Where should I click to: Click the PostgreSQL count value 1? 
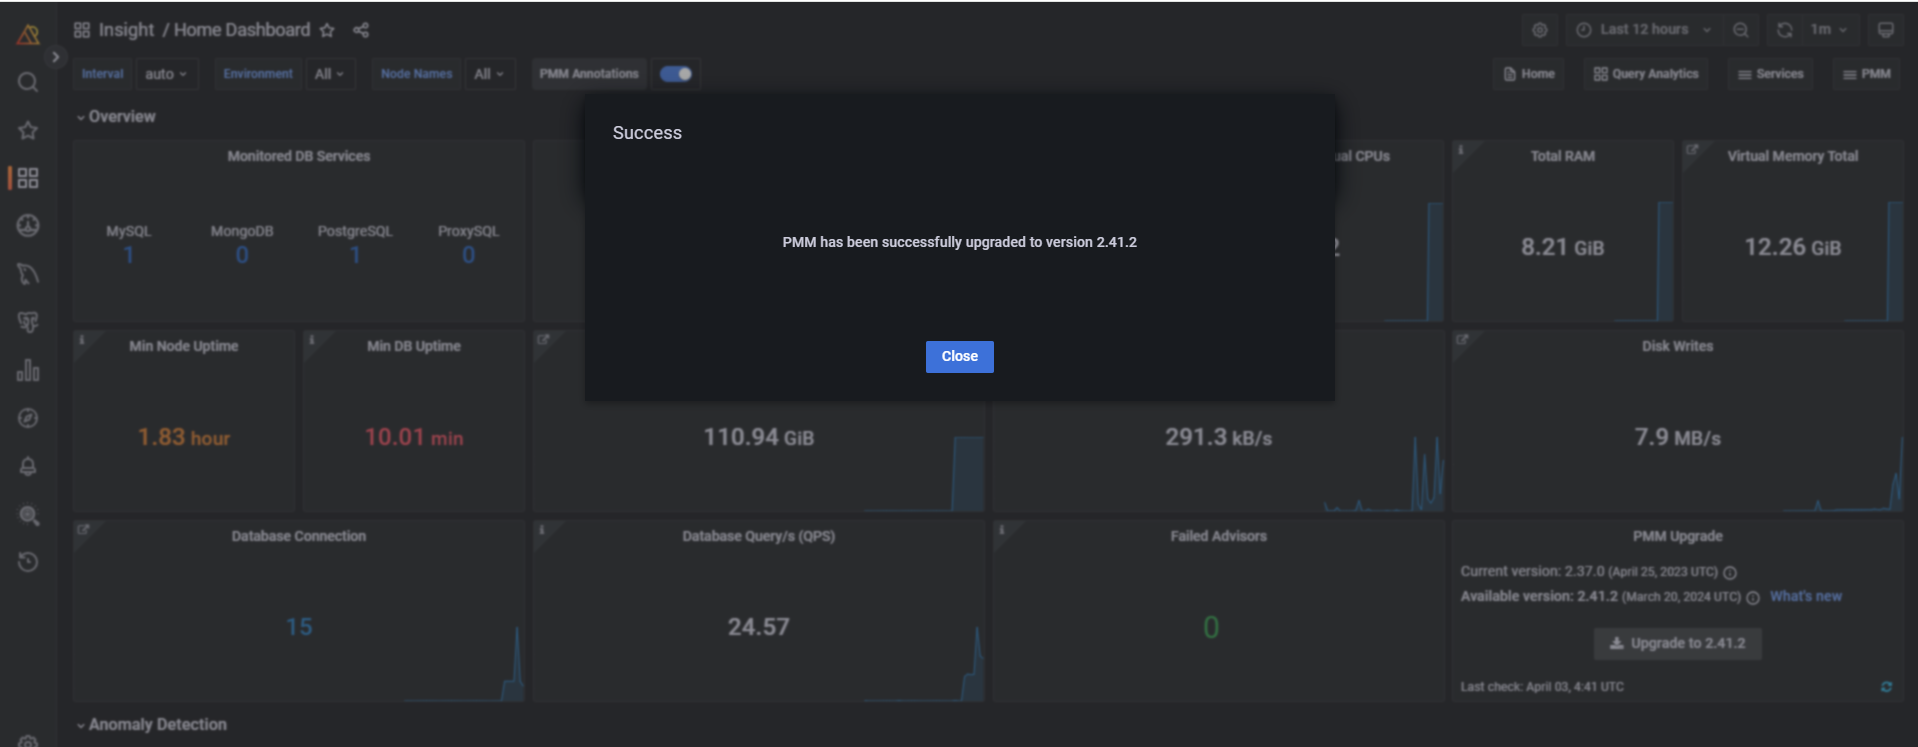point(355,256)
